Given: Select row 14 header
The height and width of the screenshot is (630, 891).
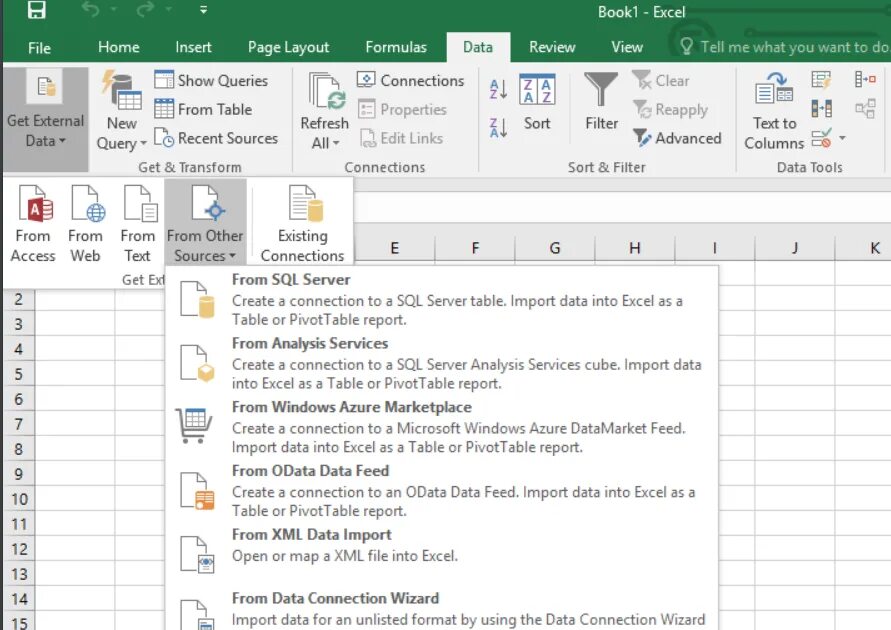Looking at the screenshot, I should point(19,599).
